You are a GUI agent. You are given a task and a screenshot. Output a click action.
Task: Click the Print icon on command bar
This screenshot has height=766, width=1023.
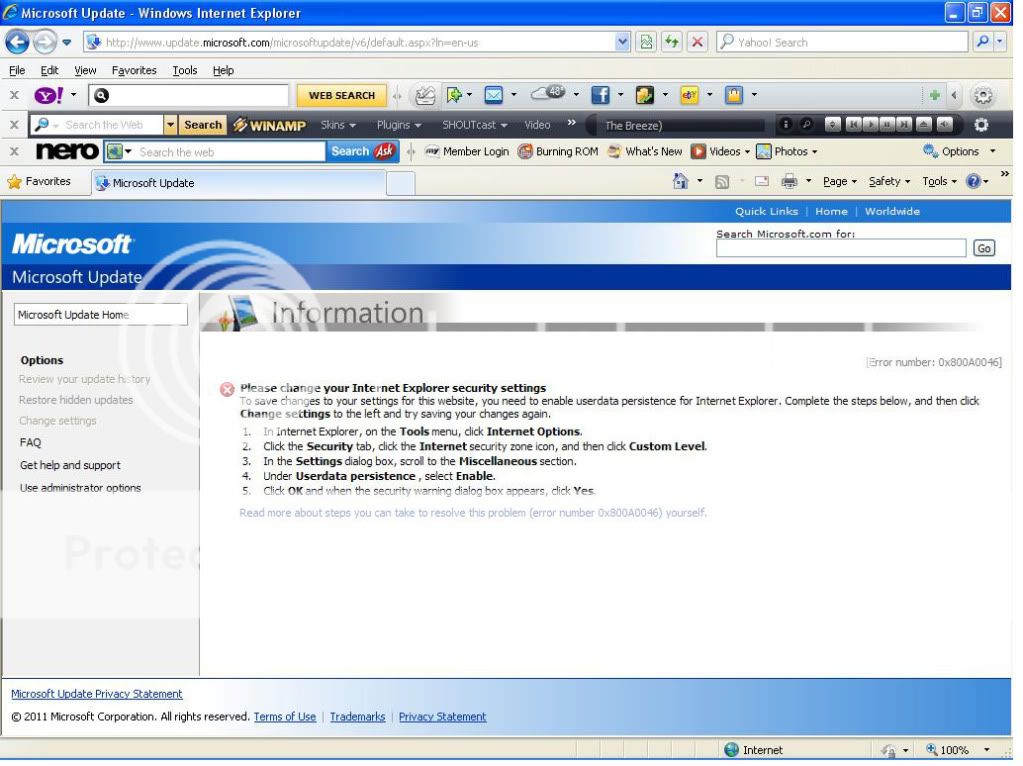point(789,181)
